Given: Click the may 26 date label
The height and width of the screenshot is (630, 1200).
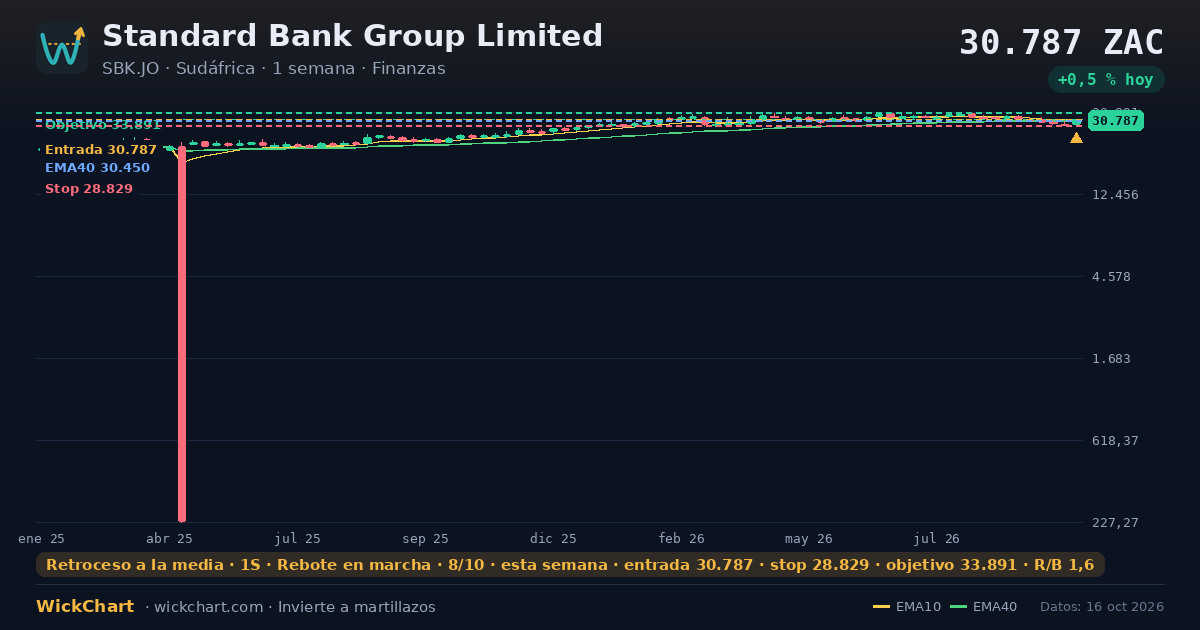Looking at the screenshot, I should click(x=809, y=539).
